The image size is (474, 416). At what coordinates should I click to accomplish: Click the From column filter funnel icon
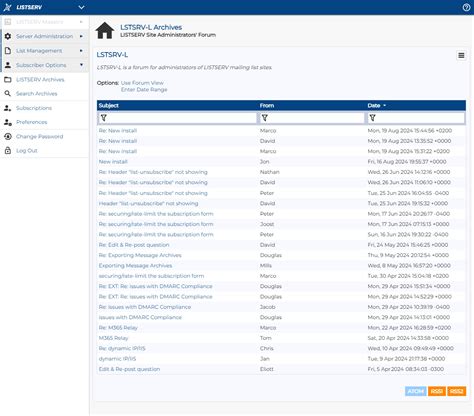pos(265,118)
